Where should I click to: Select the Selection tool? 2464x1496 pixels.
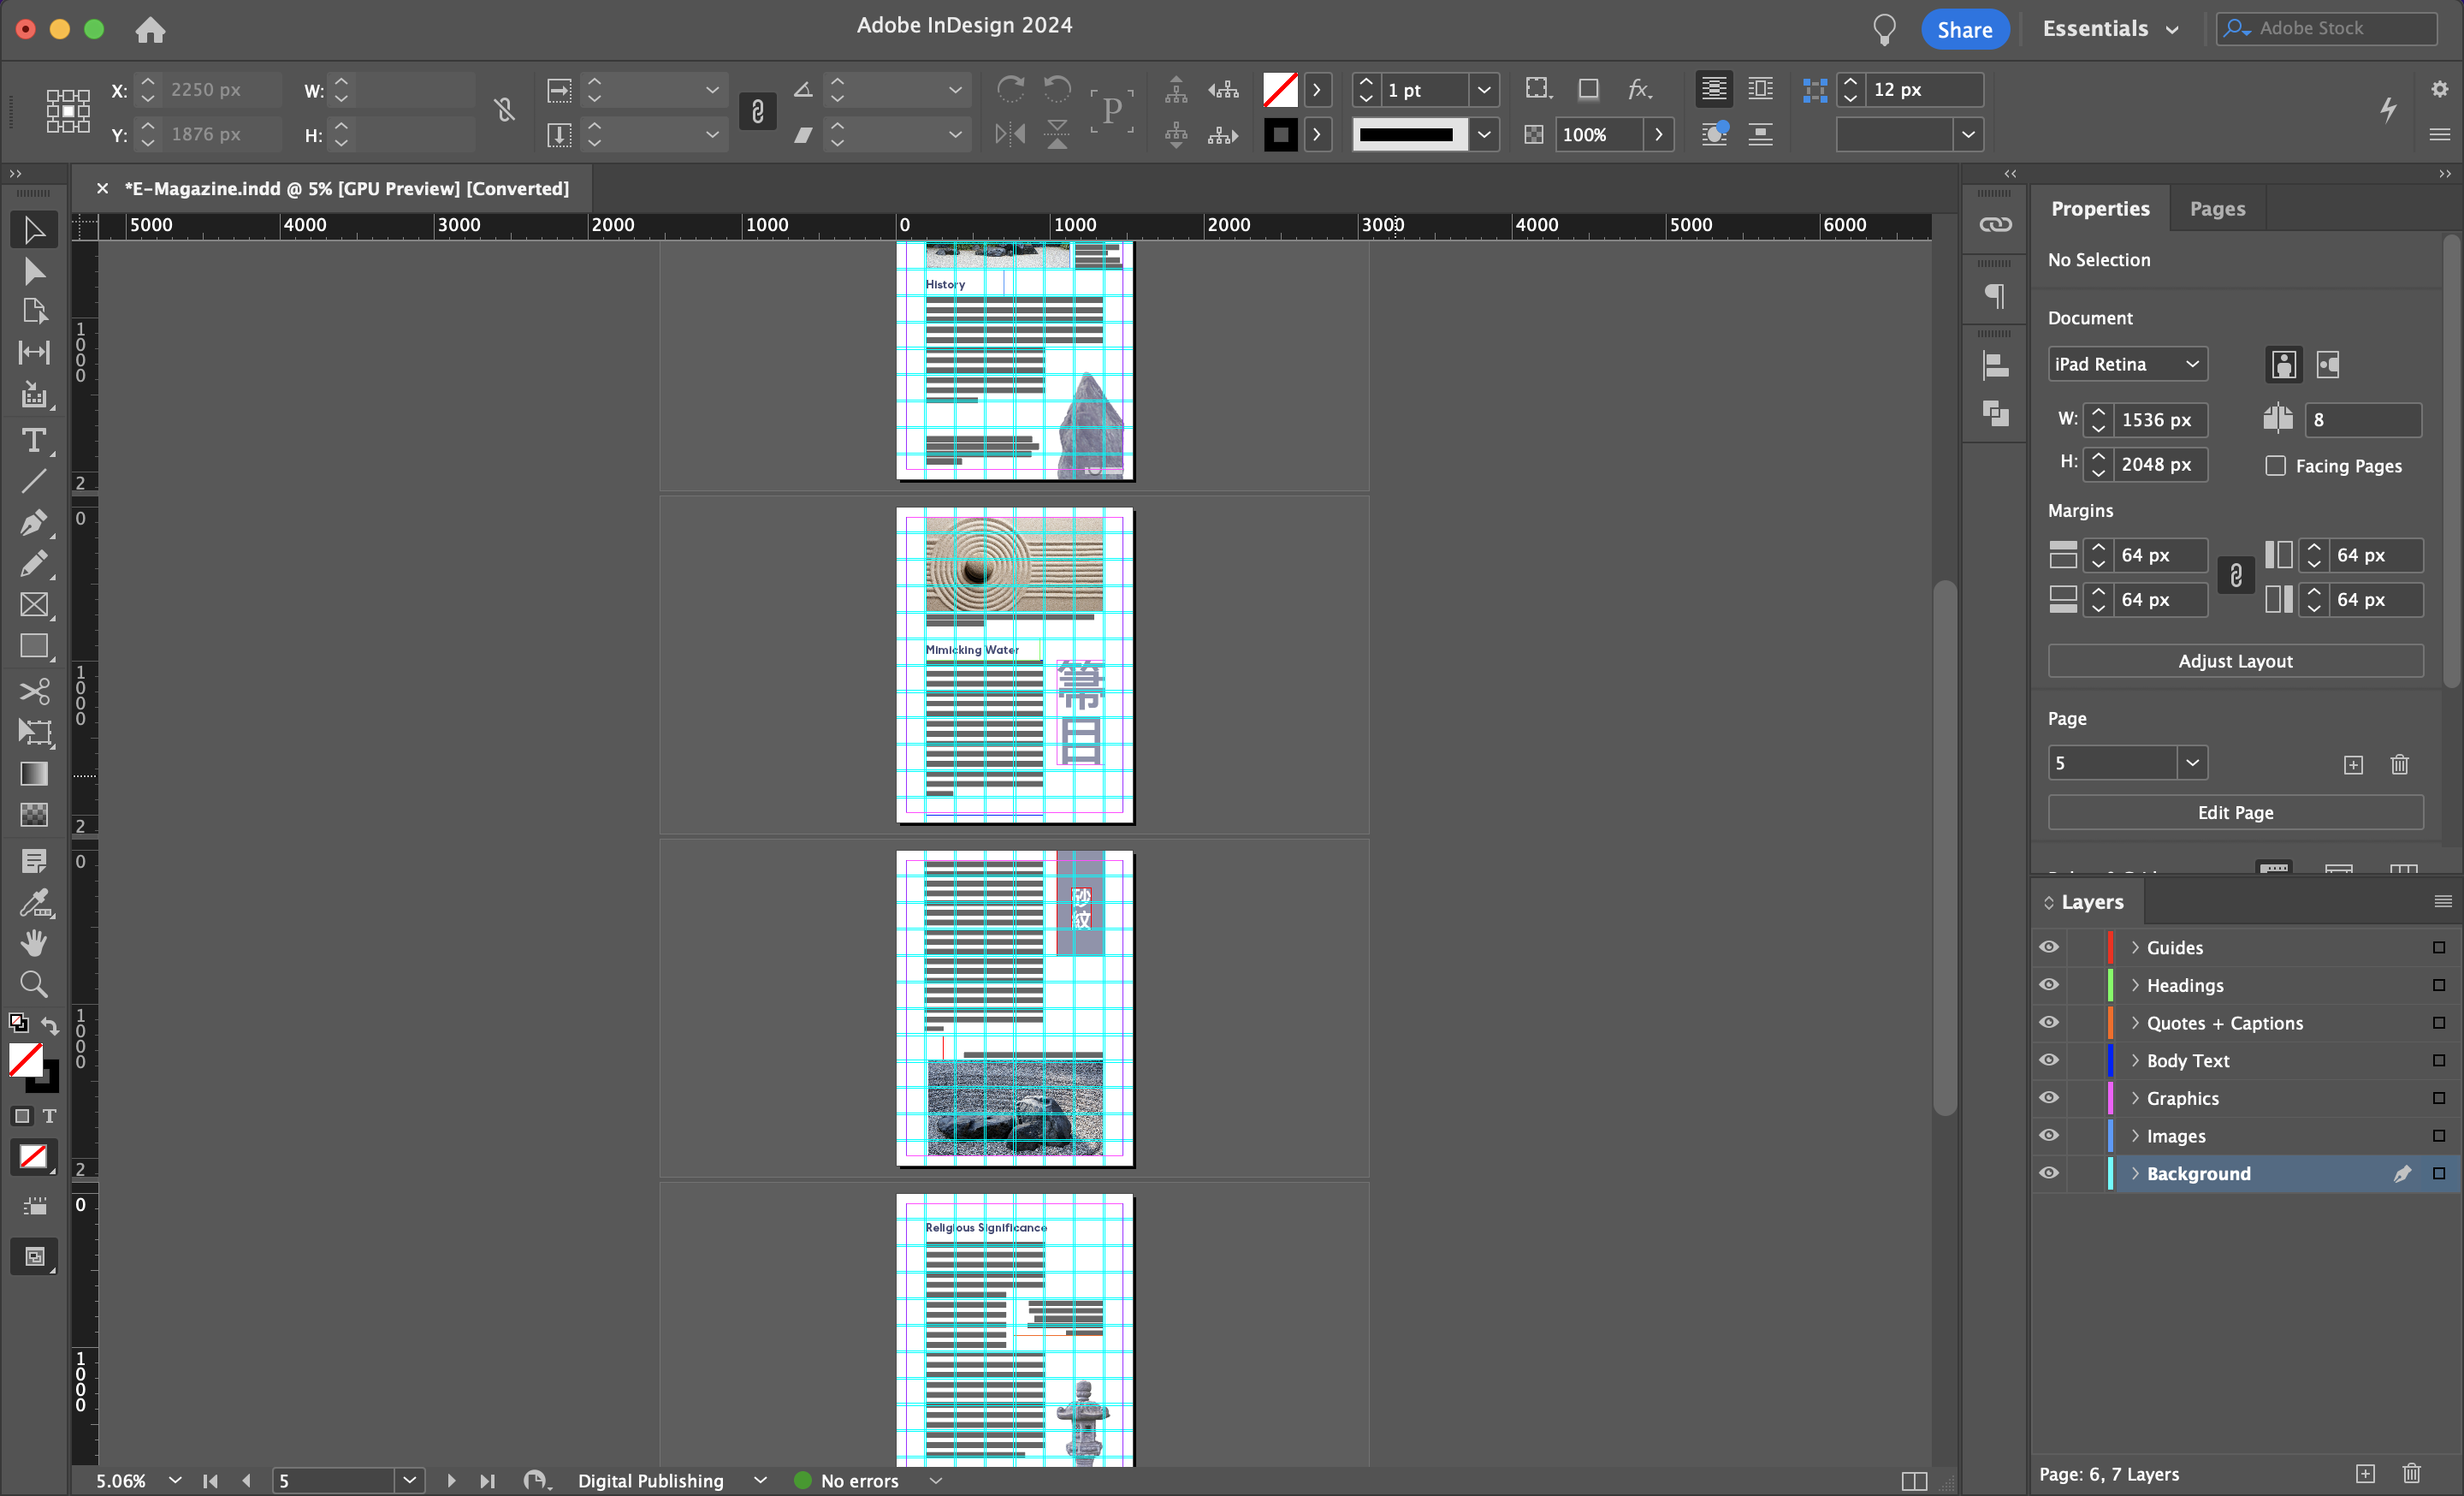point(34,230)
